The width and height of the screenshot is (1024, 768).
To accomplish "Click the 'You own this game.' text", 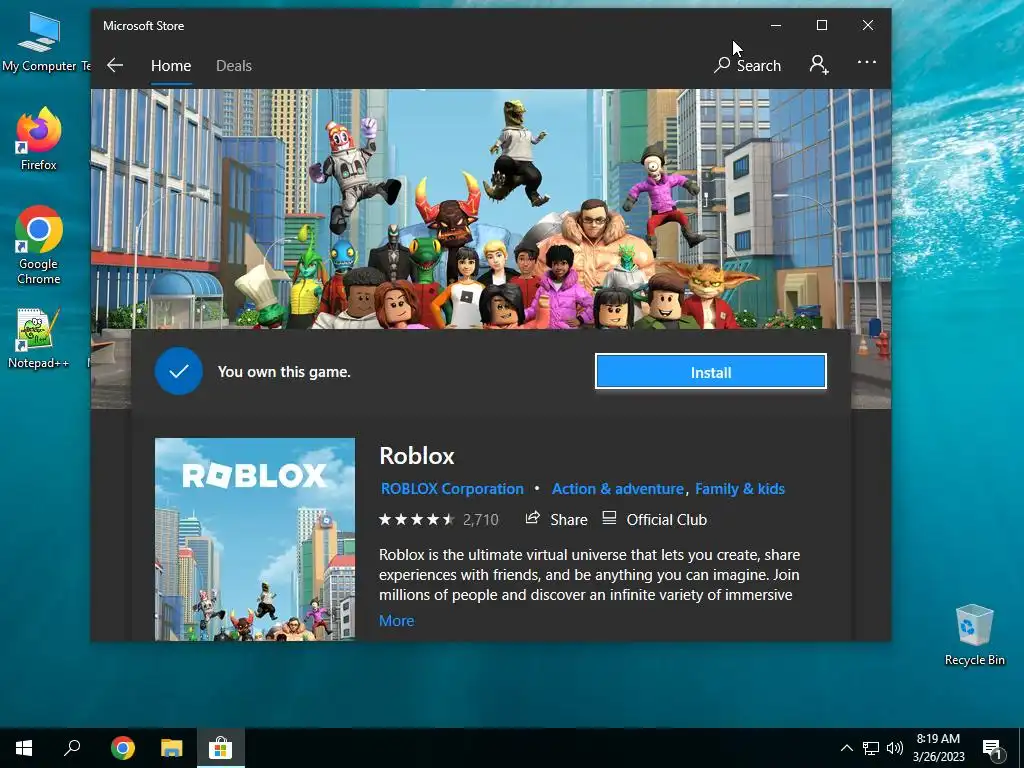I will (284, 372).
